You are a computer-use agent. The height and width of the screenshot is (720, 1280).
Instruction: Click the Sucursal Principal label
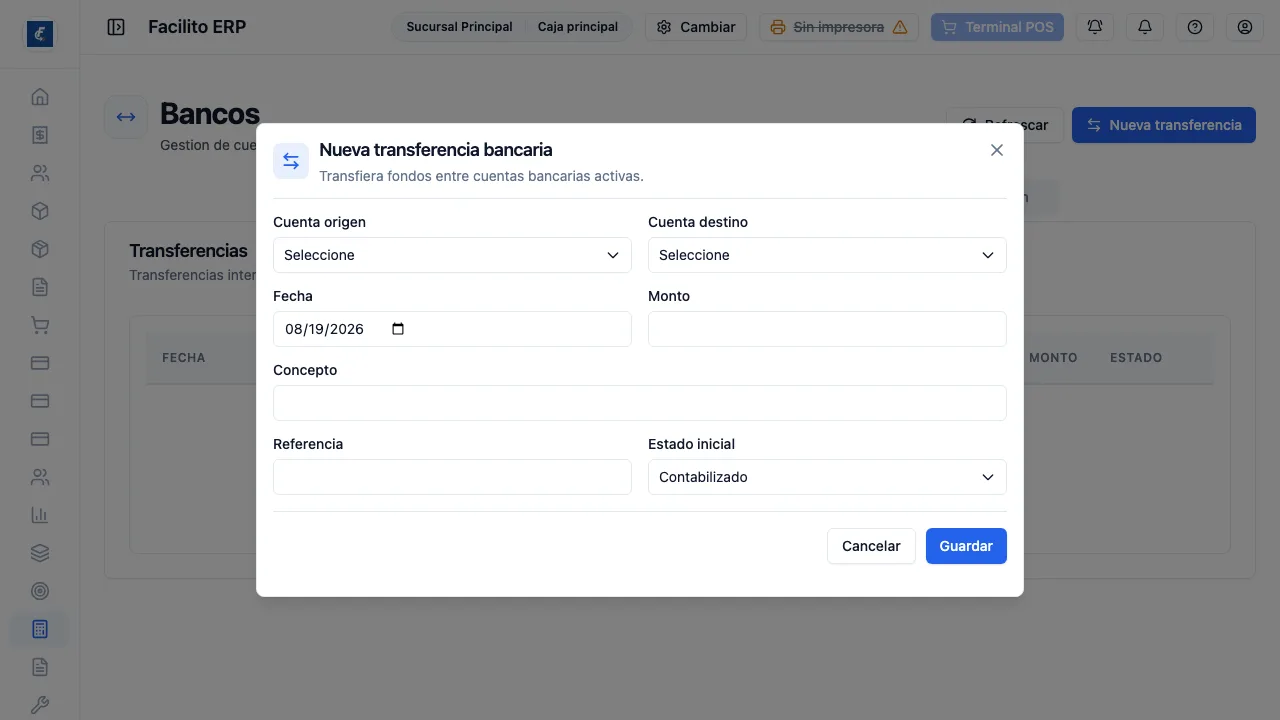(x=459, y=27)
